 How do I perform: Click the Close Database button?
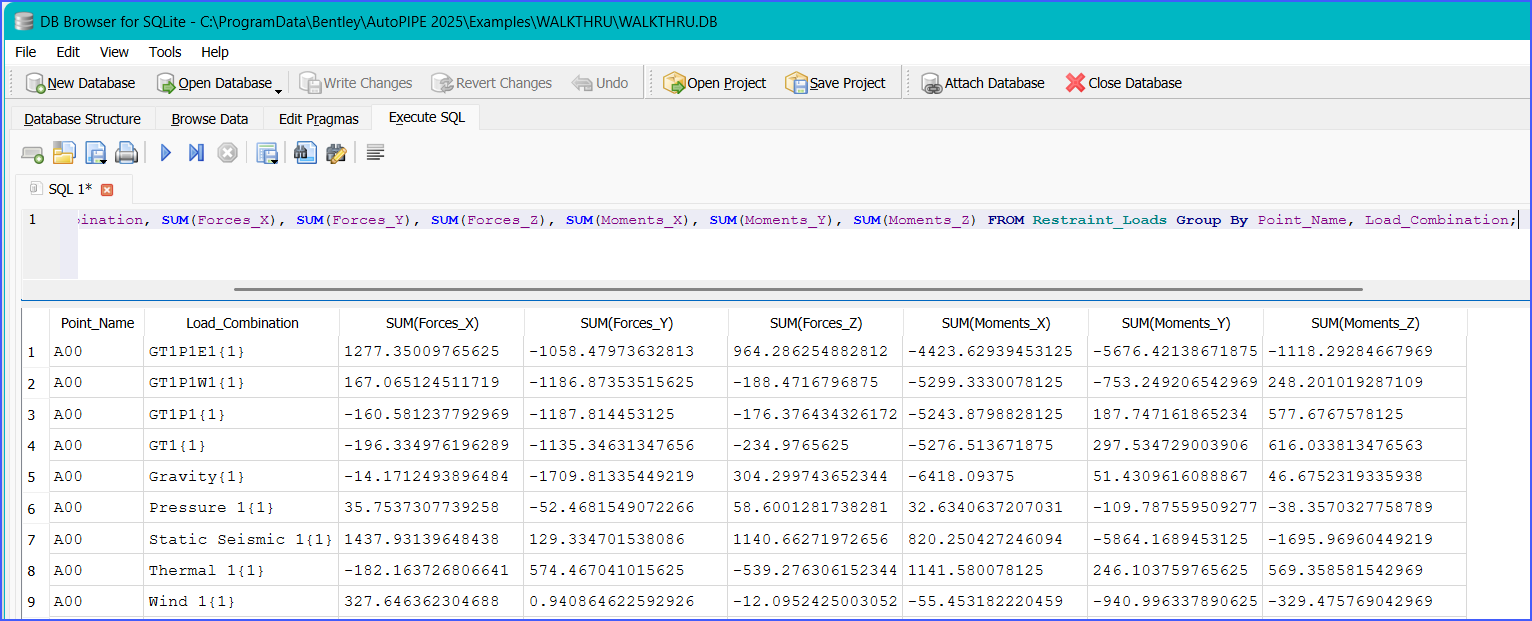(x=1123, y=83)
